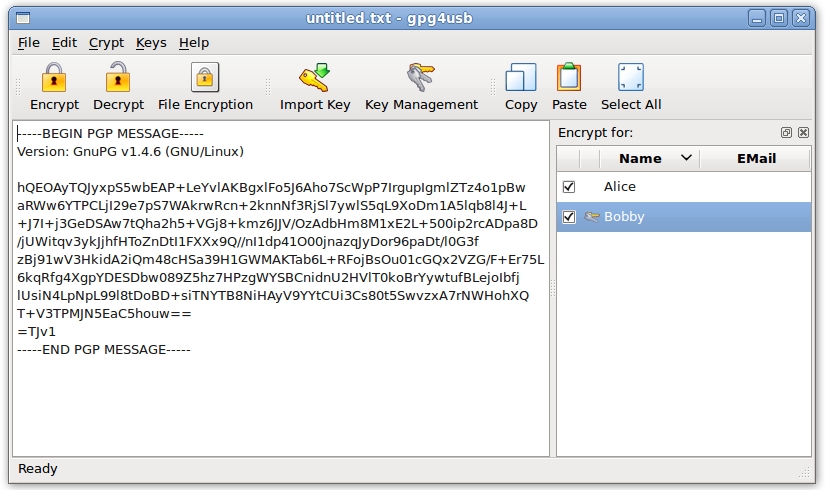Click the Version: GnuPG v1.4.6 line

click(x=130, y=152)
